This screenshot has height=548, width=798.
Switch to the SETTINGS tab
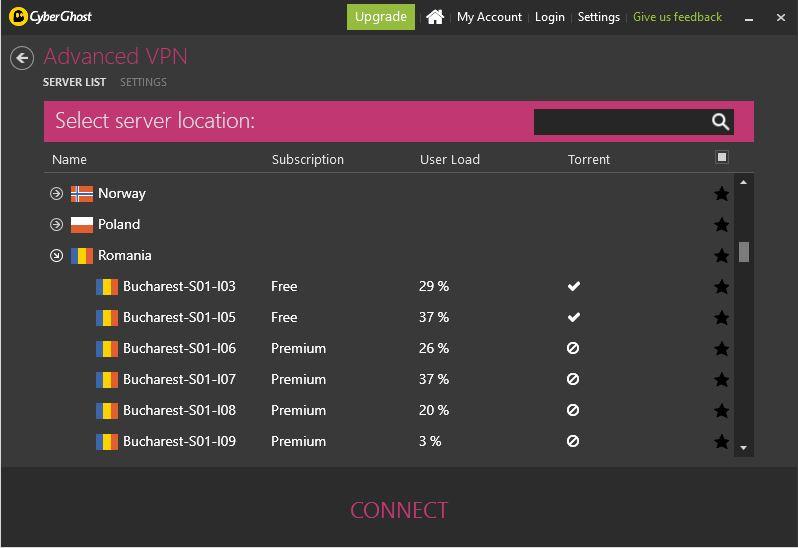click(x=143, y=82)
